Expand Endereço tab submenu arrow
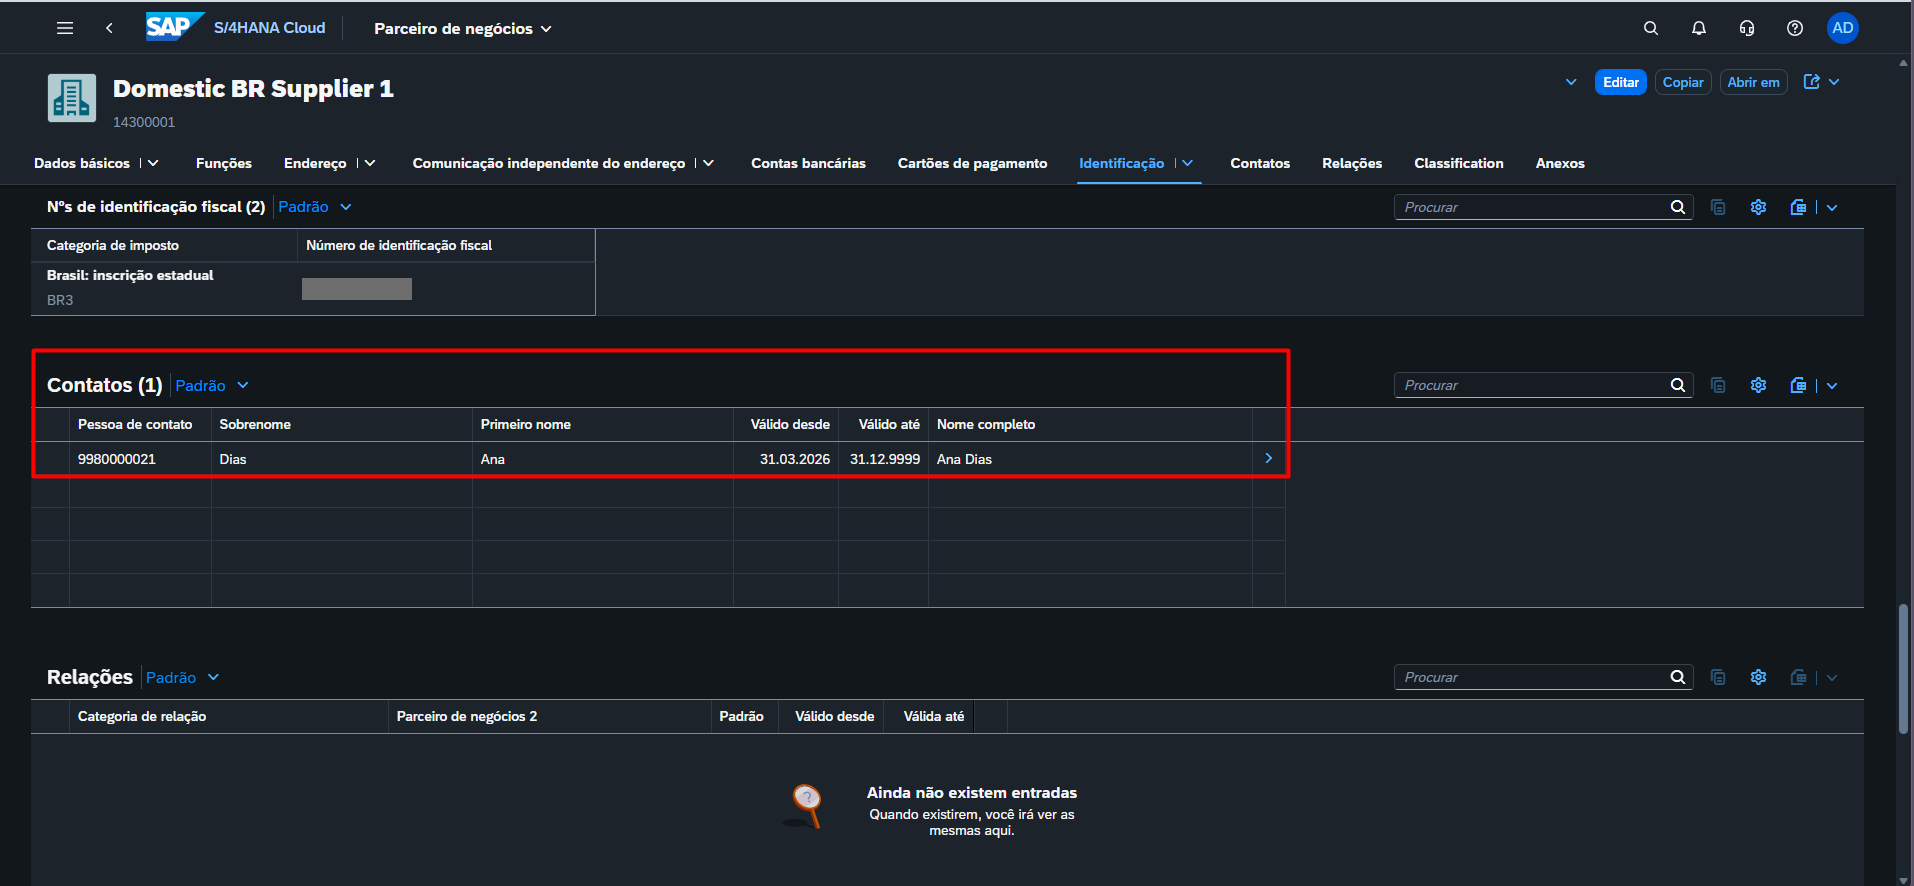 (x=370, y=163)
